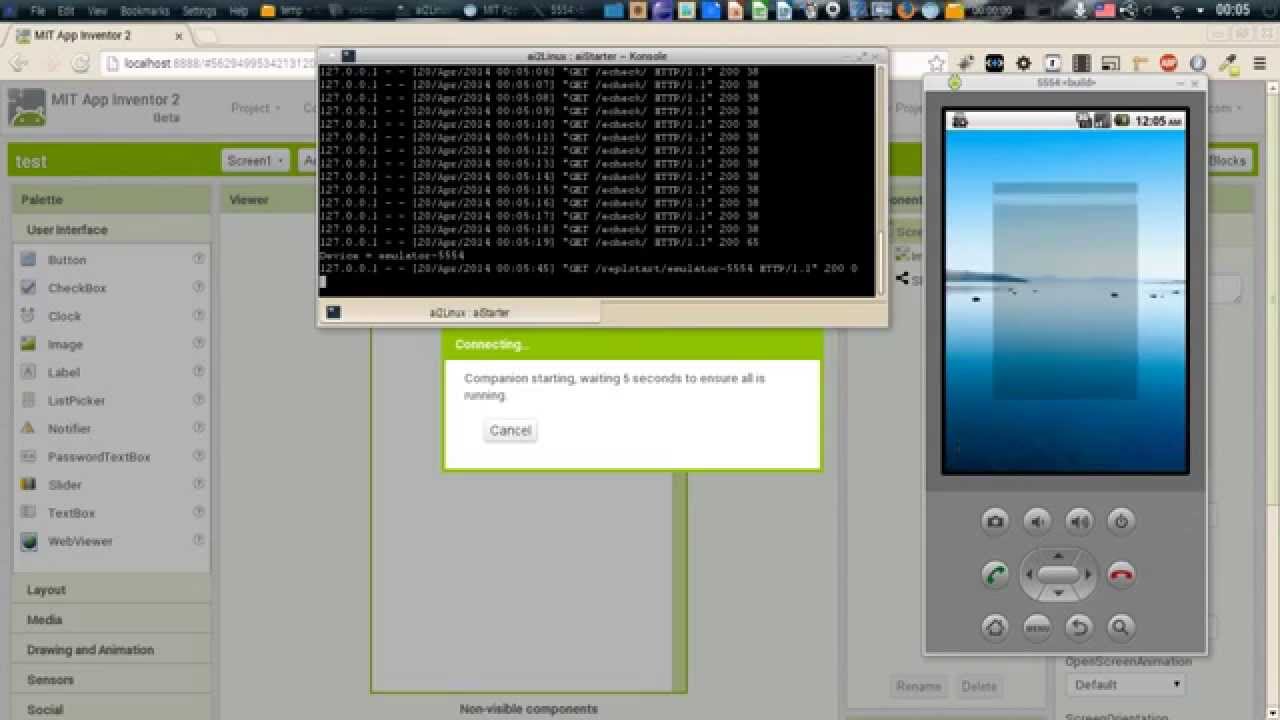Open help for Label component
The width and height of the screenshot is (1280, 720).
[198, 371]
